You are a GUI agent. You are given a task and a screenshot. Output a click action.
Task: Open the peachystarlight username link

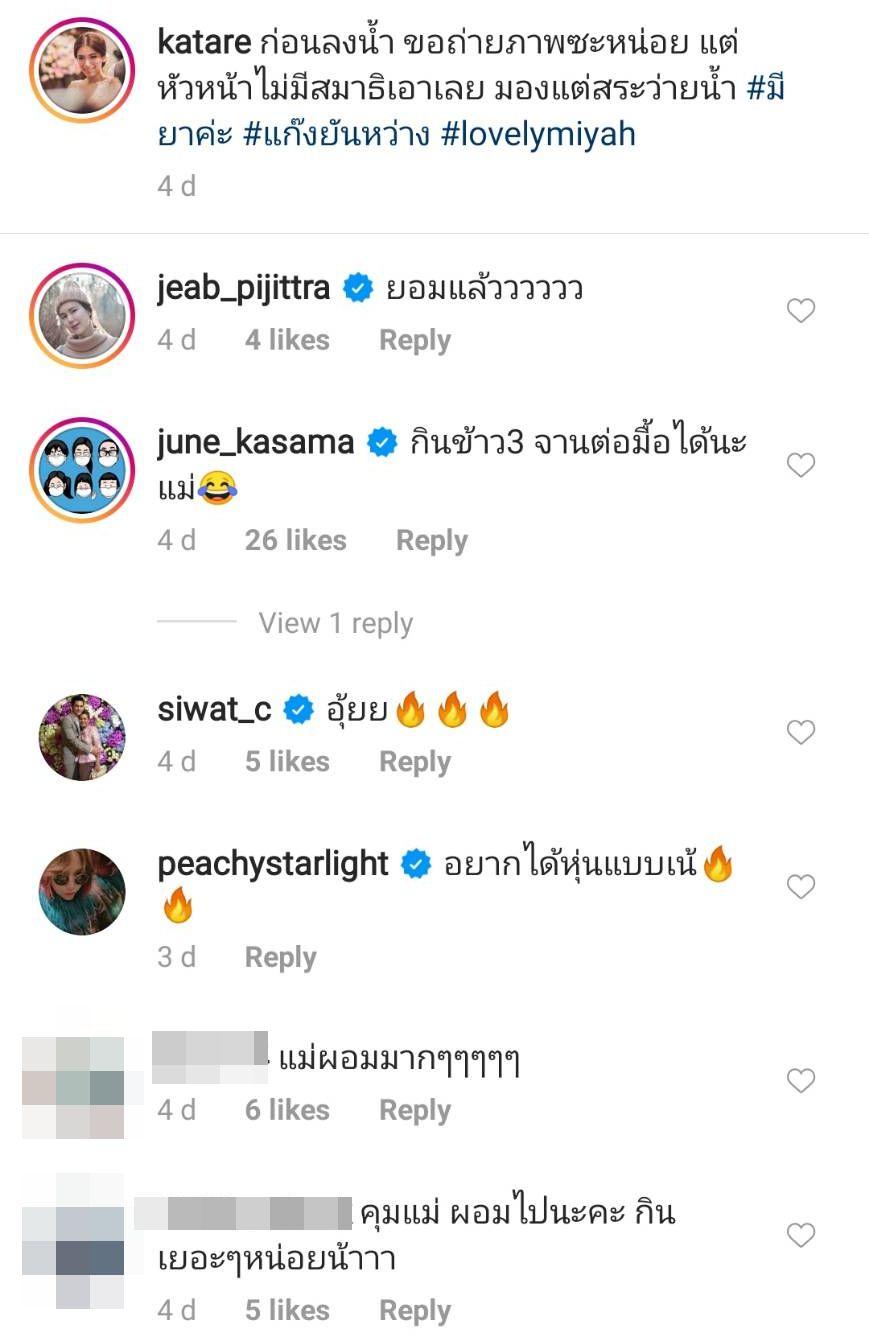tap(273, 864)
